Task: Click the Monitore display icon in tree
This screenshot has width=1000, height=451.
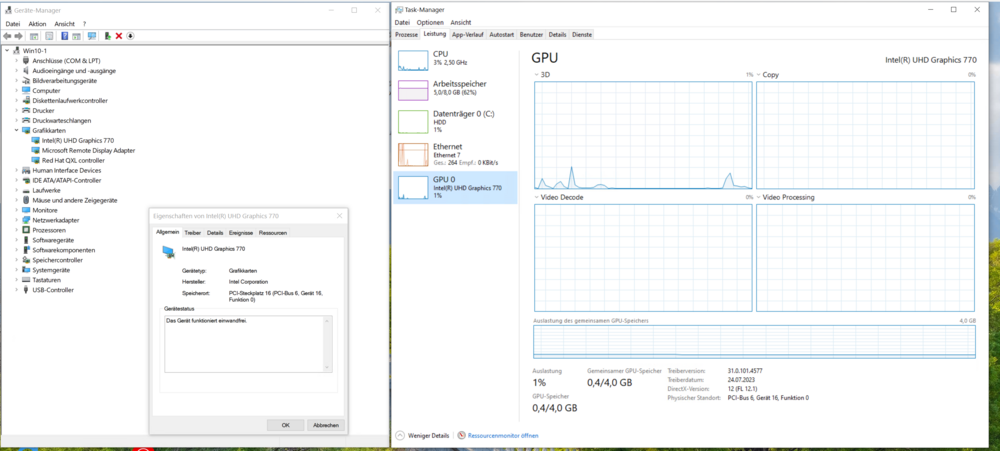Action: 26,210
